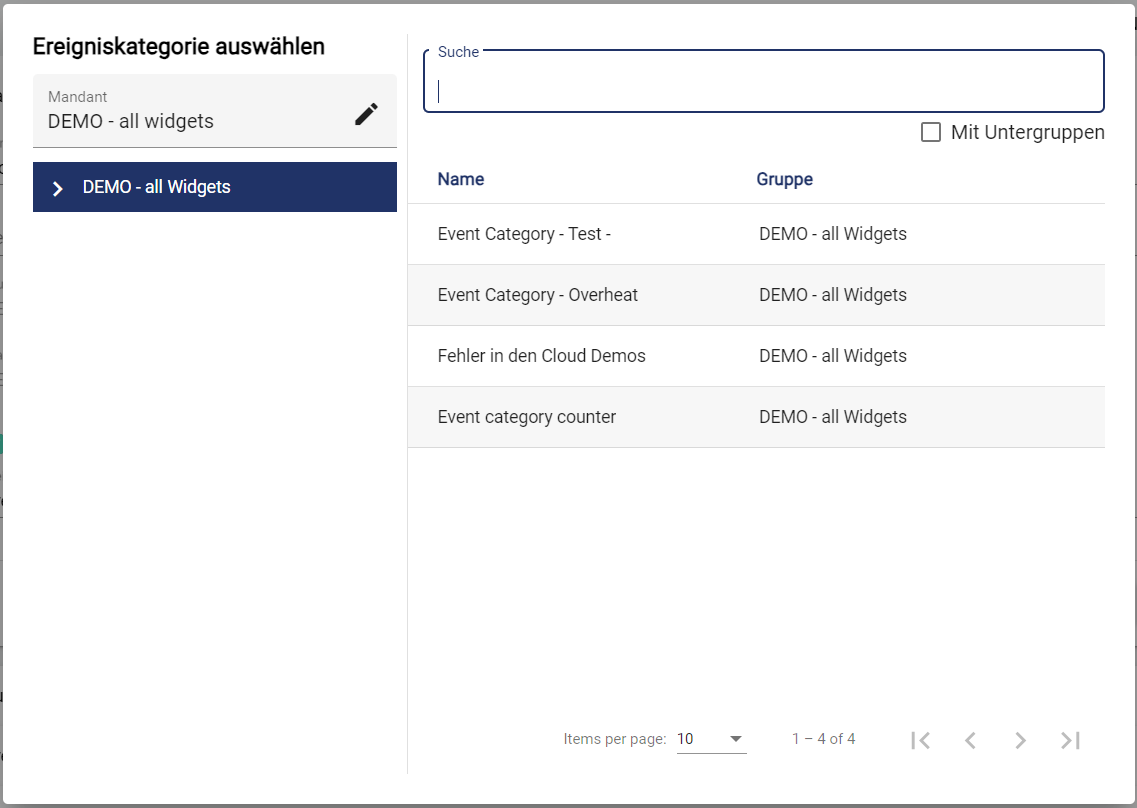Click the Gruppe cell of the Overheat row

(x=832, y=295)
